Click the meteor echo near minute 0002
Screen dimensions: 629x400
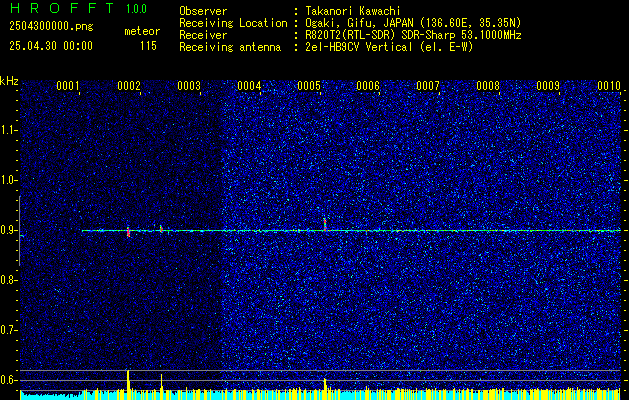[128, 232]
